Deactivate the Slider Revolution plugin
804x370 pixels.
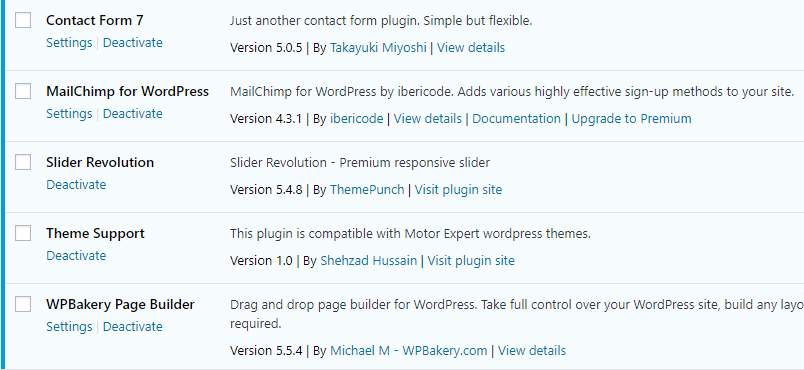coord(76,184)
